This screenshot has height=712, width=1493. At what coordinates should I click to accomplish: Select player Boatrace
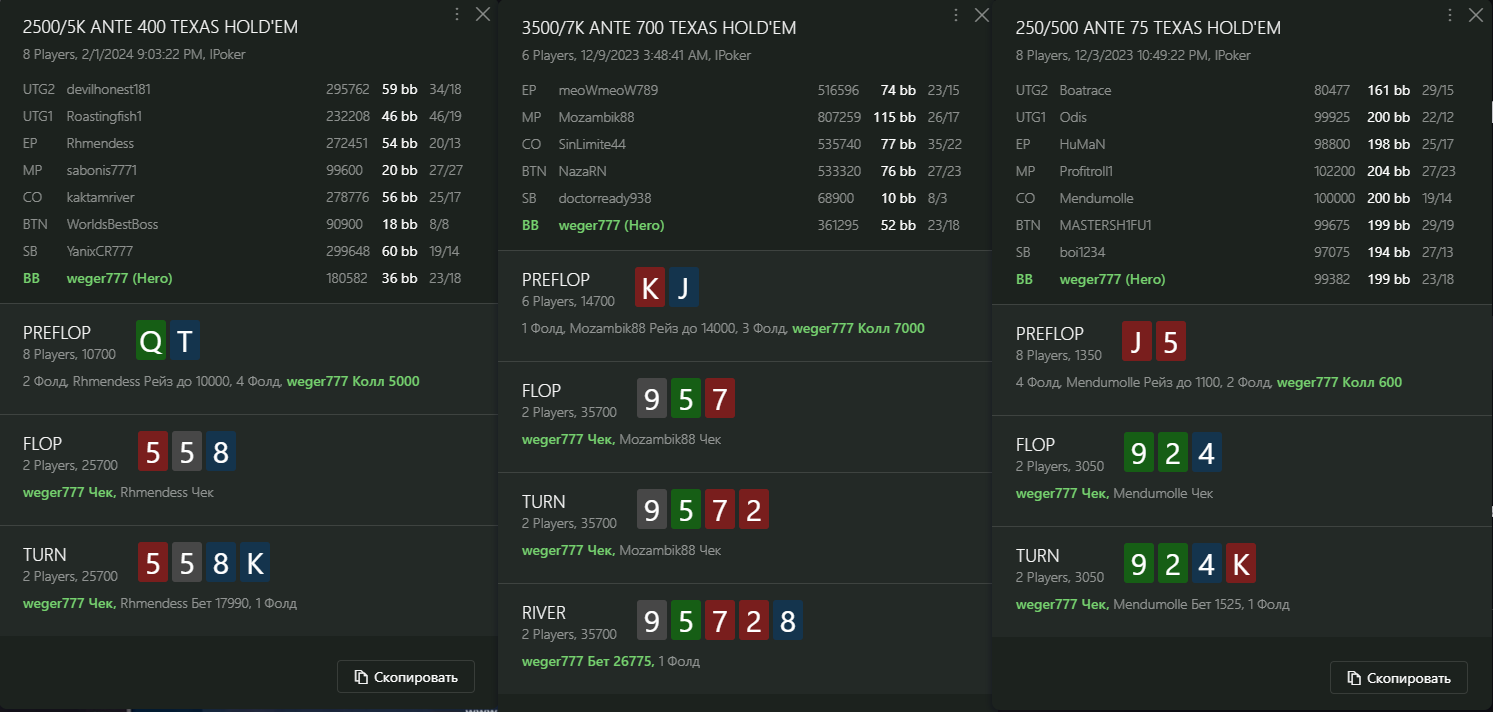(1085, 90)
